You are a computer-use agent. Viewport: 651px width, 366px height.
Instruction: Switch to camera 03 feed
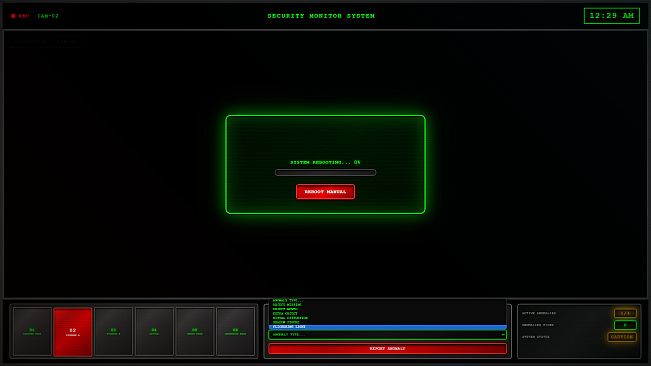tap(113, 332)
